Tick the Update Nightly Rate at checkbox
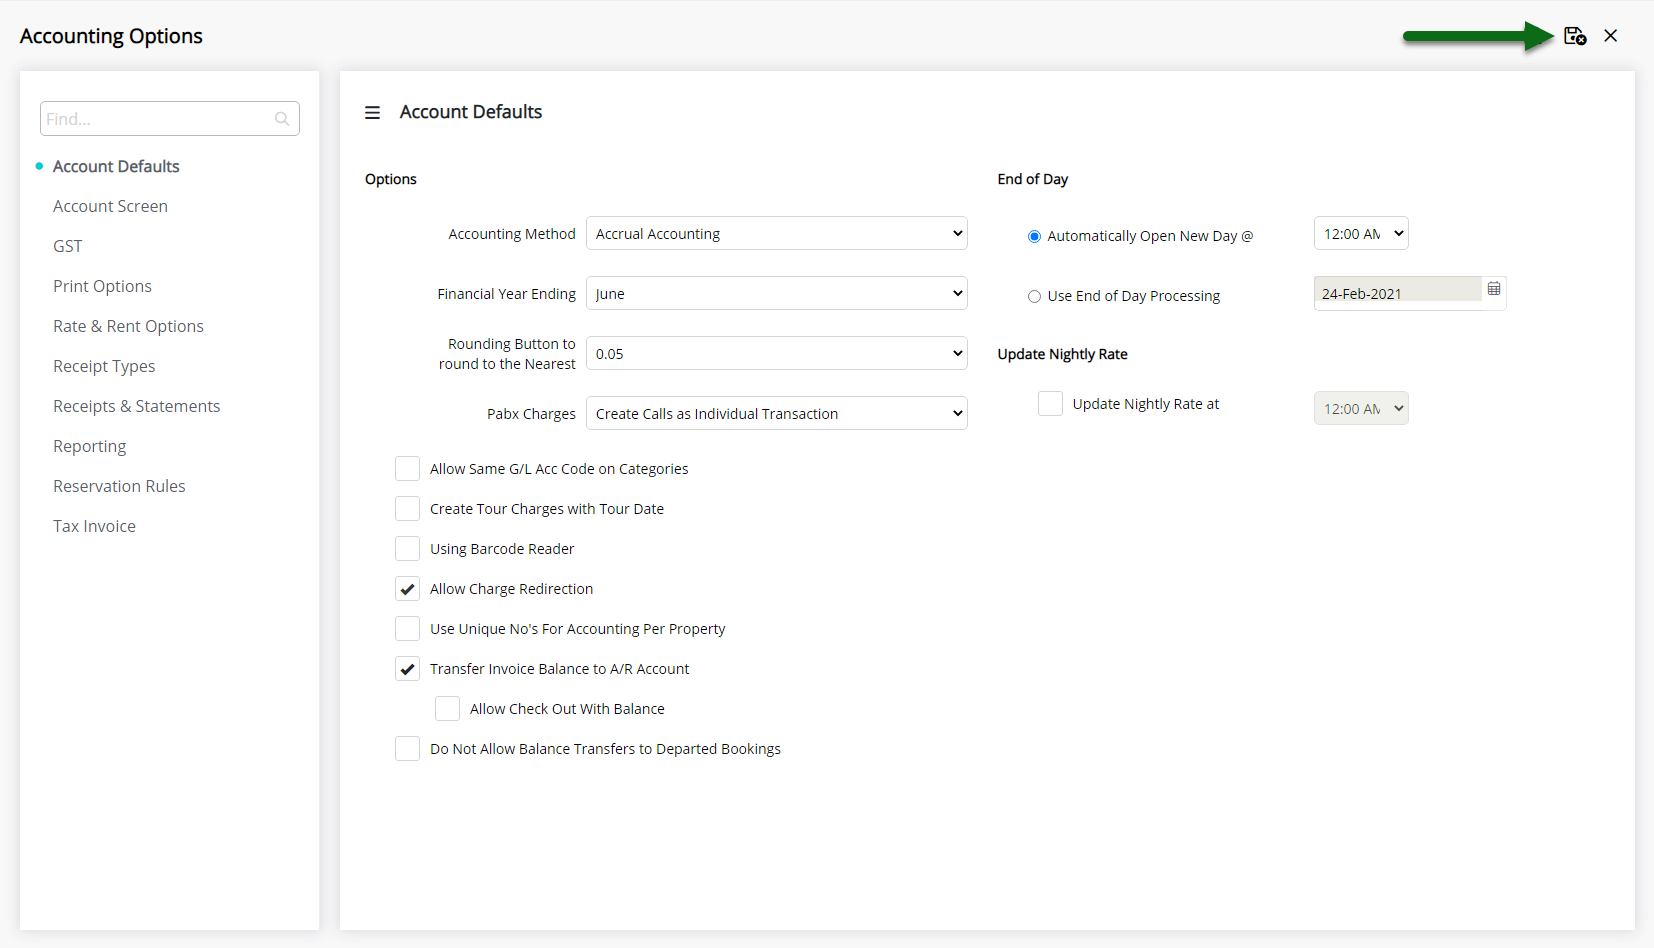 (1050, 404)
